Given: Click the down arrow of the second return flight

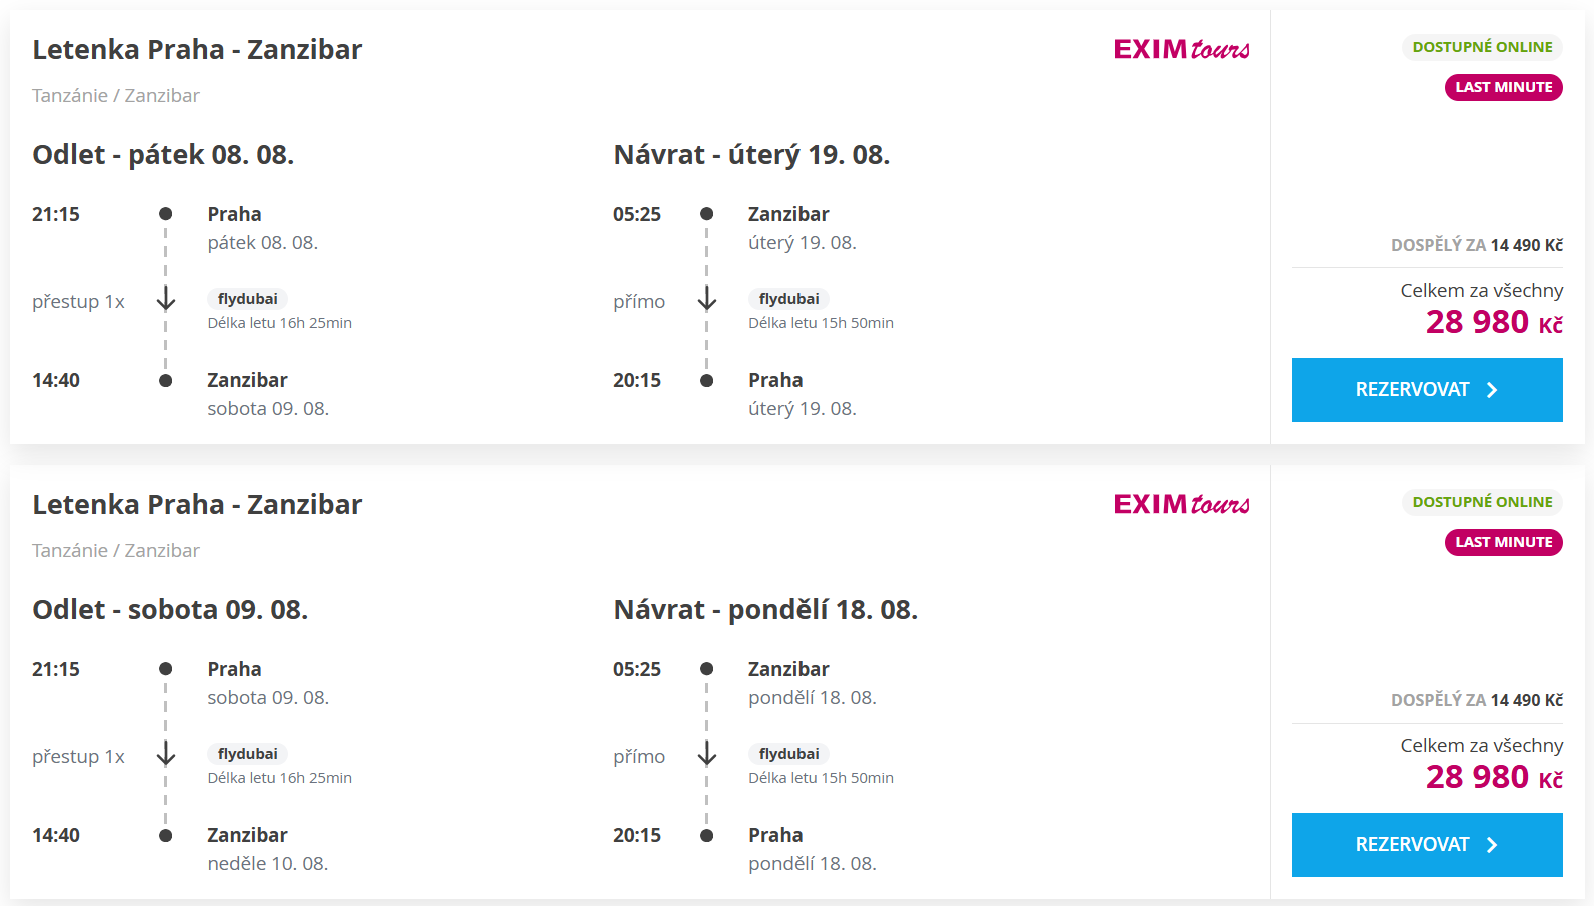Looking at the screenshot, I should click(707, 754).
